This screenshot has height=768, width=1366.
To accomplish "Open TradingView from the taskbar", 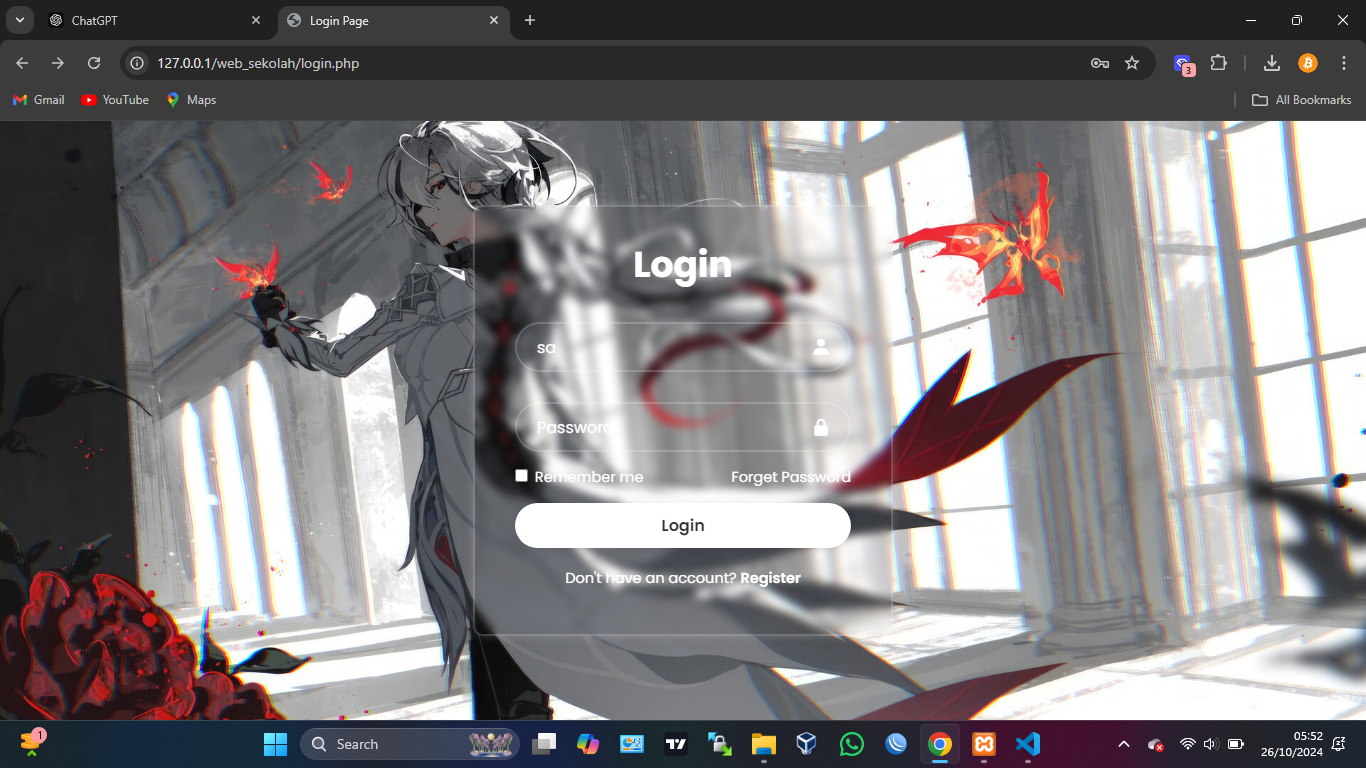I will coord(676,744).
